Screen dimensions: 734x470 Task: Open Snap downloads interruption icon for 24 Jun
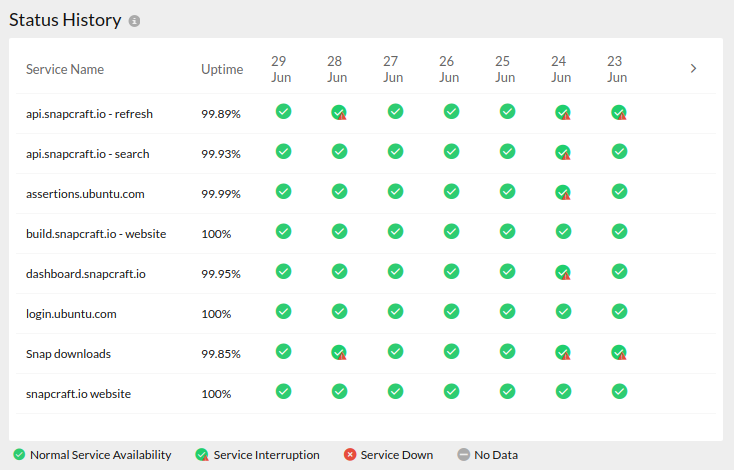click(x=563, y=352)
